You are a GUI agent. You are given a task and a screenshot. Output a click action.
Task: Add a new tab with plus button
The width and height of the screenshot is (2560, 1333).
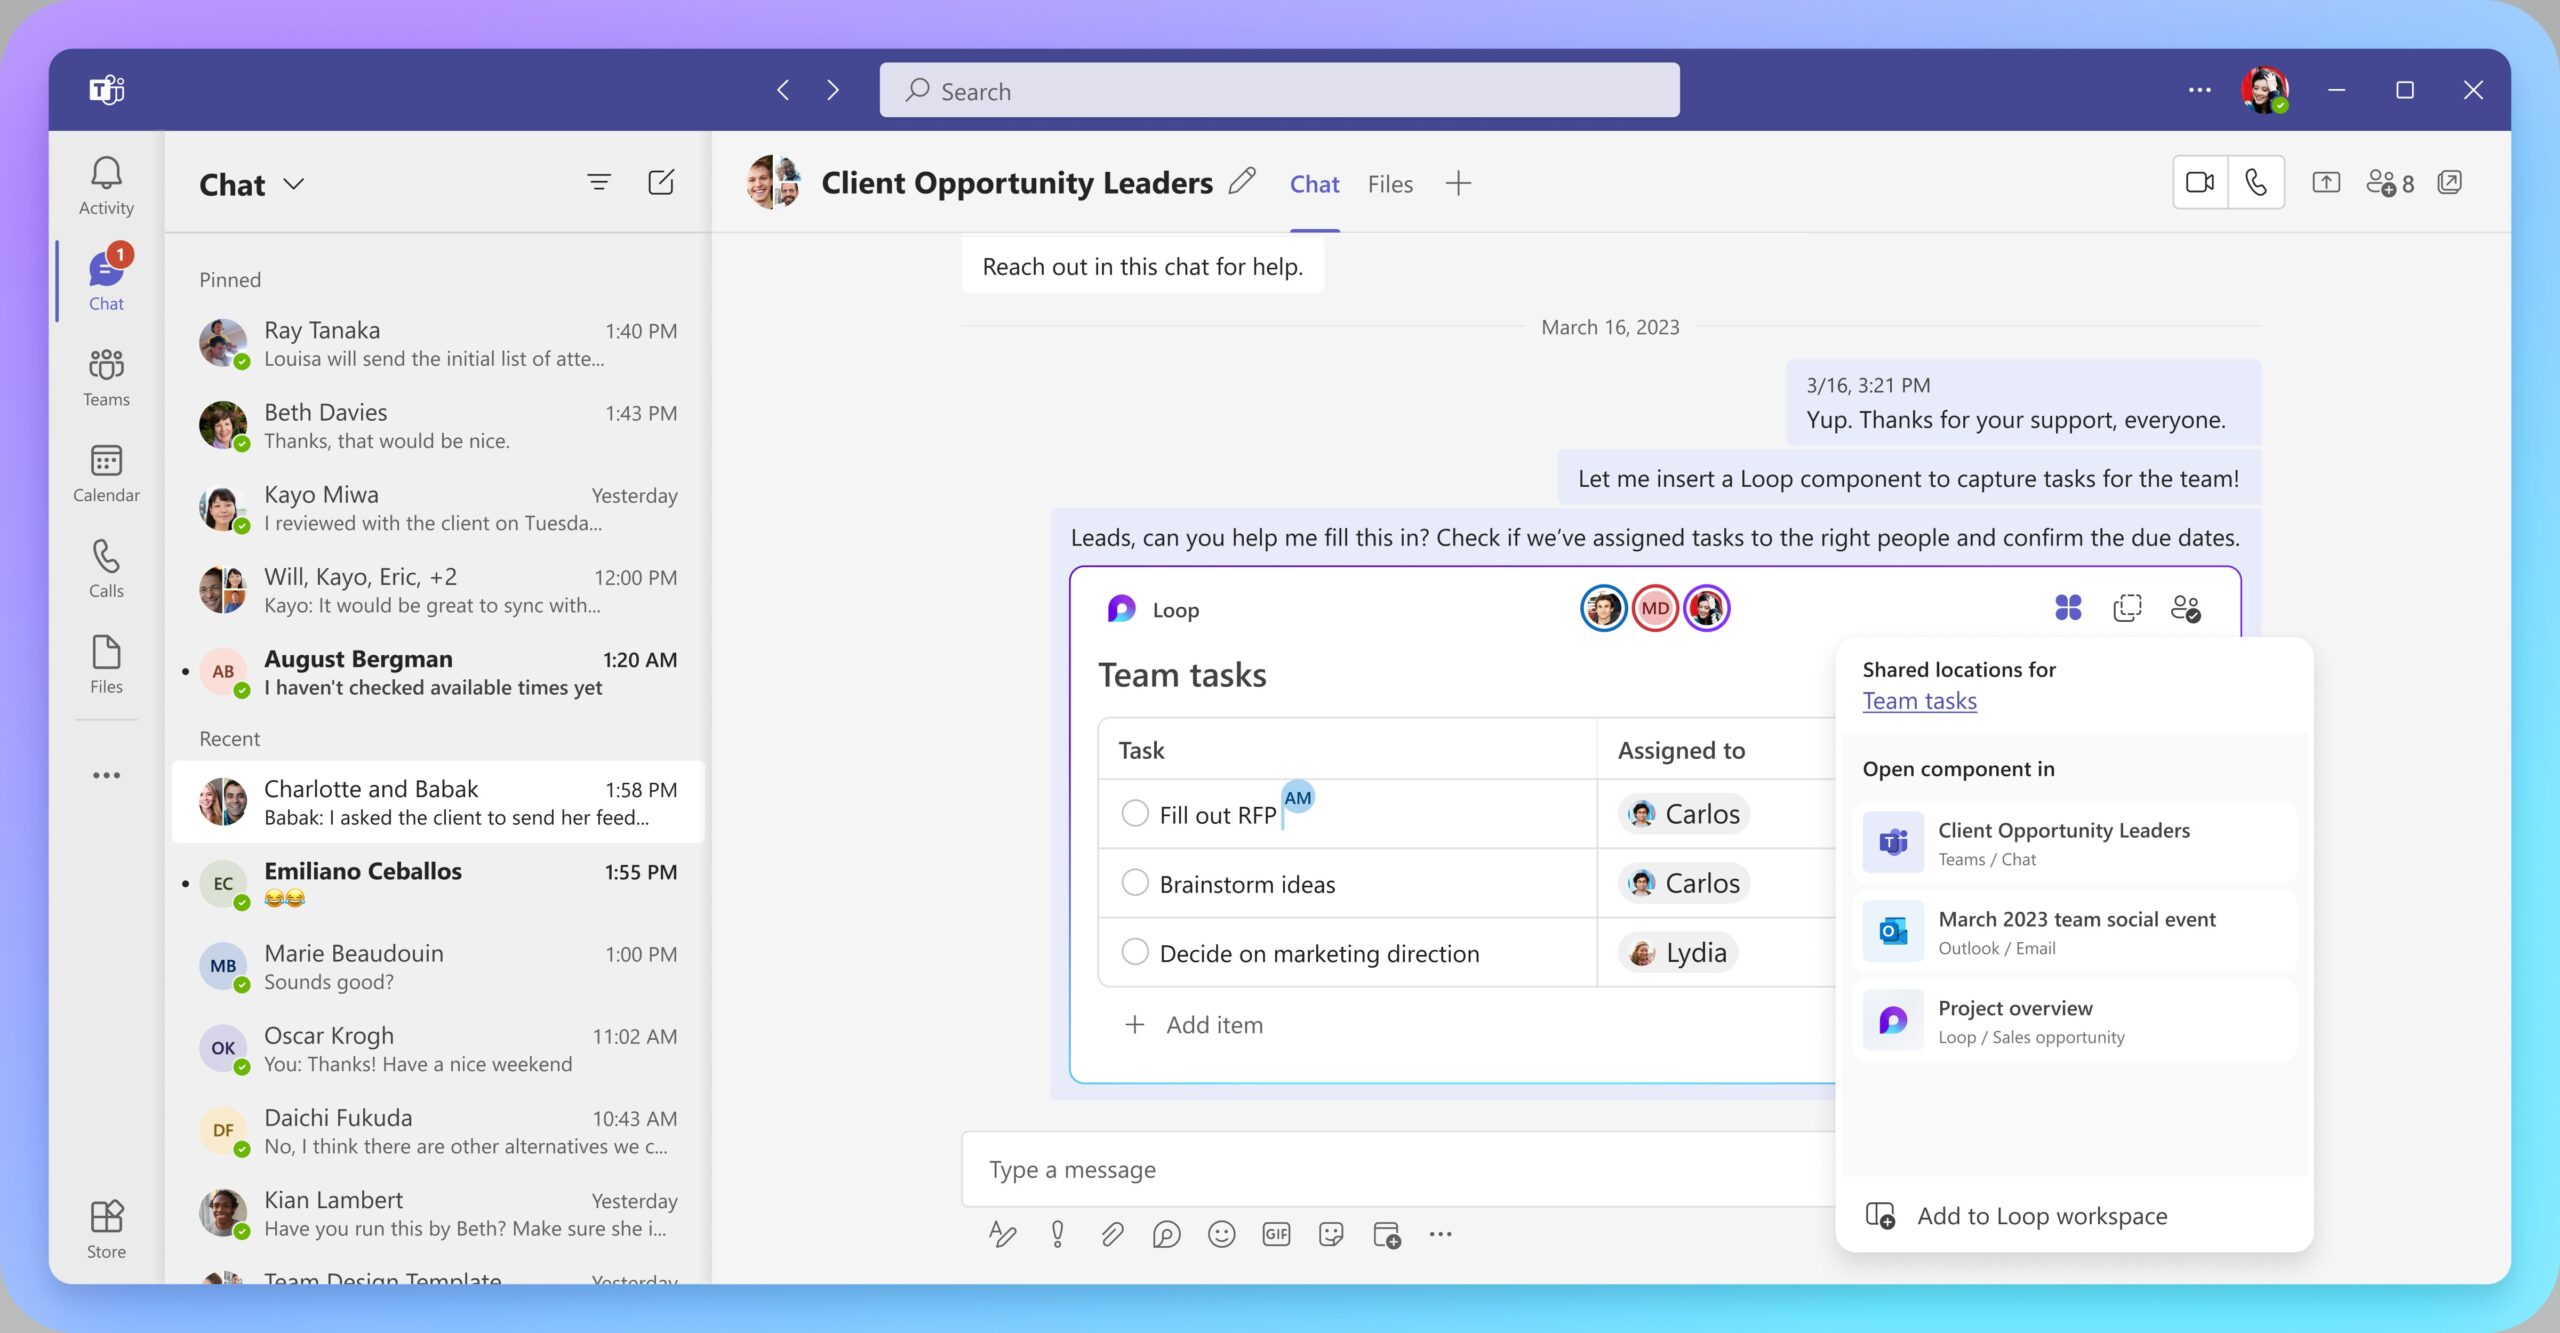point(1458,184)
